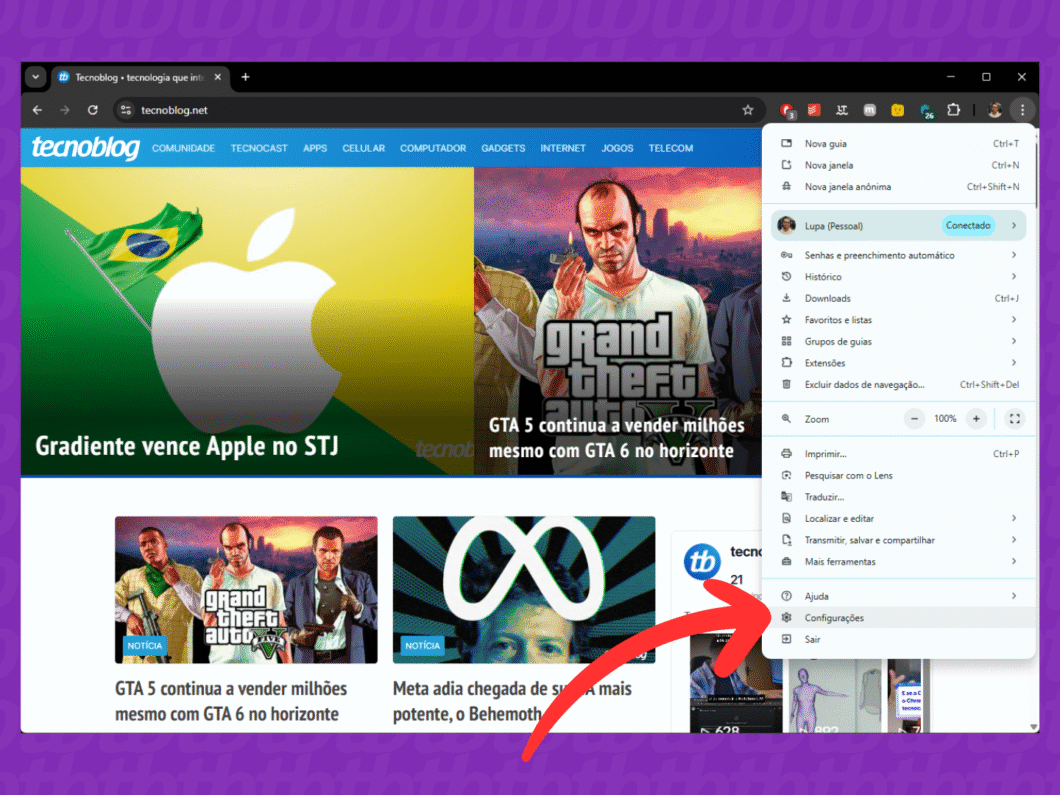
Task: Open lower GTA 5 card headline link
Action: tap(231, 701)
